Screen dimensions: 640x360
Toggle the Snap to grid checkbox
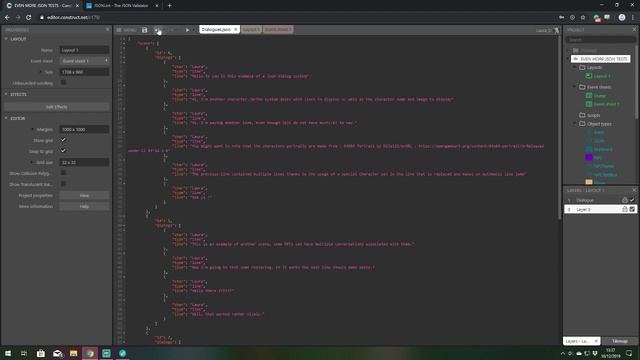[63, 151]
